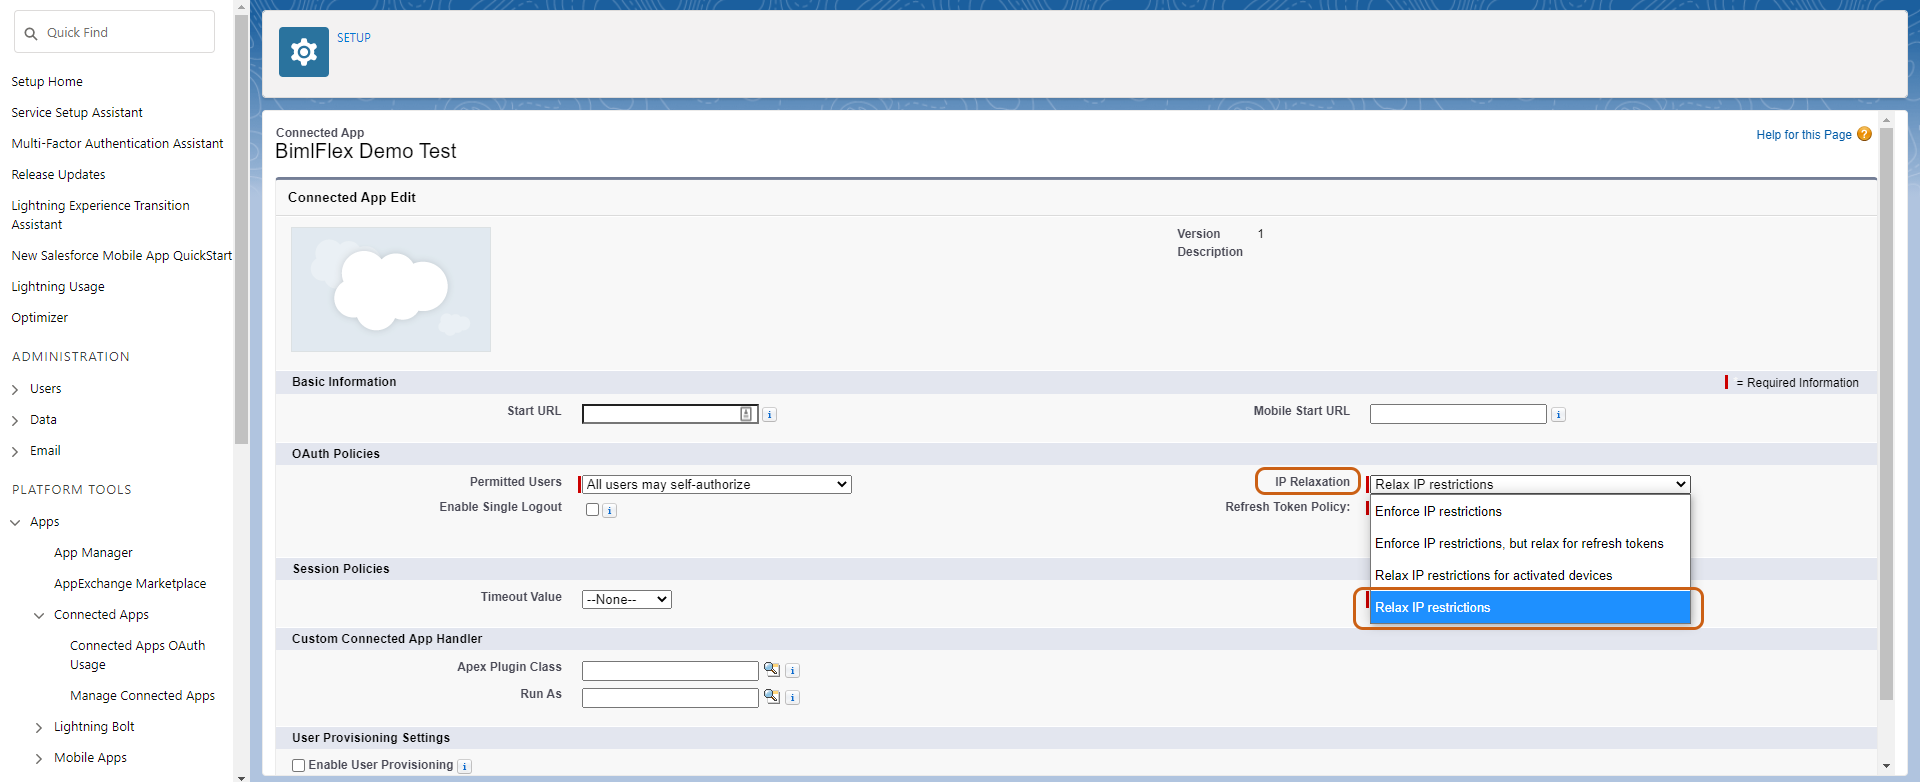Select Enforce IP restrictions option
The image size is (1920, 782).
1530,511
